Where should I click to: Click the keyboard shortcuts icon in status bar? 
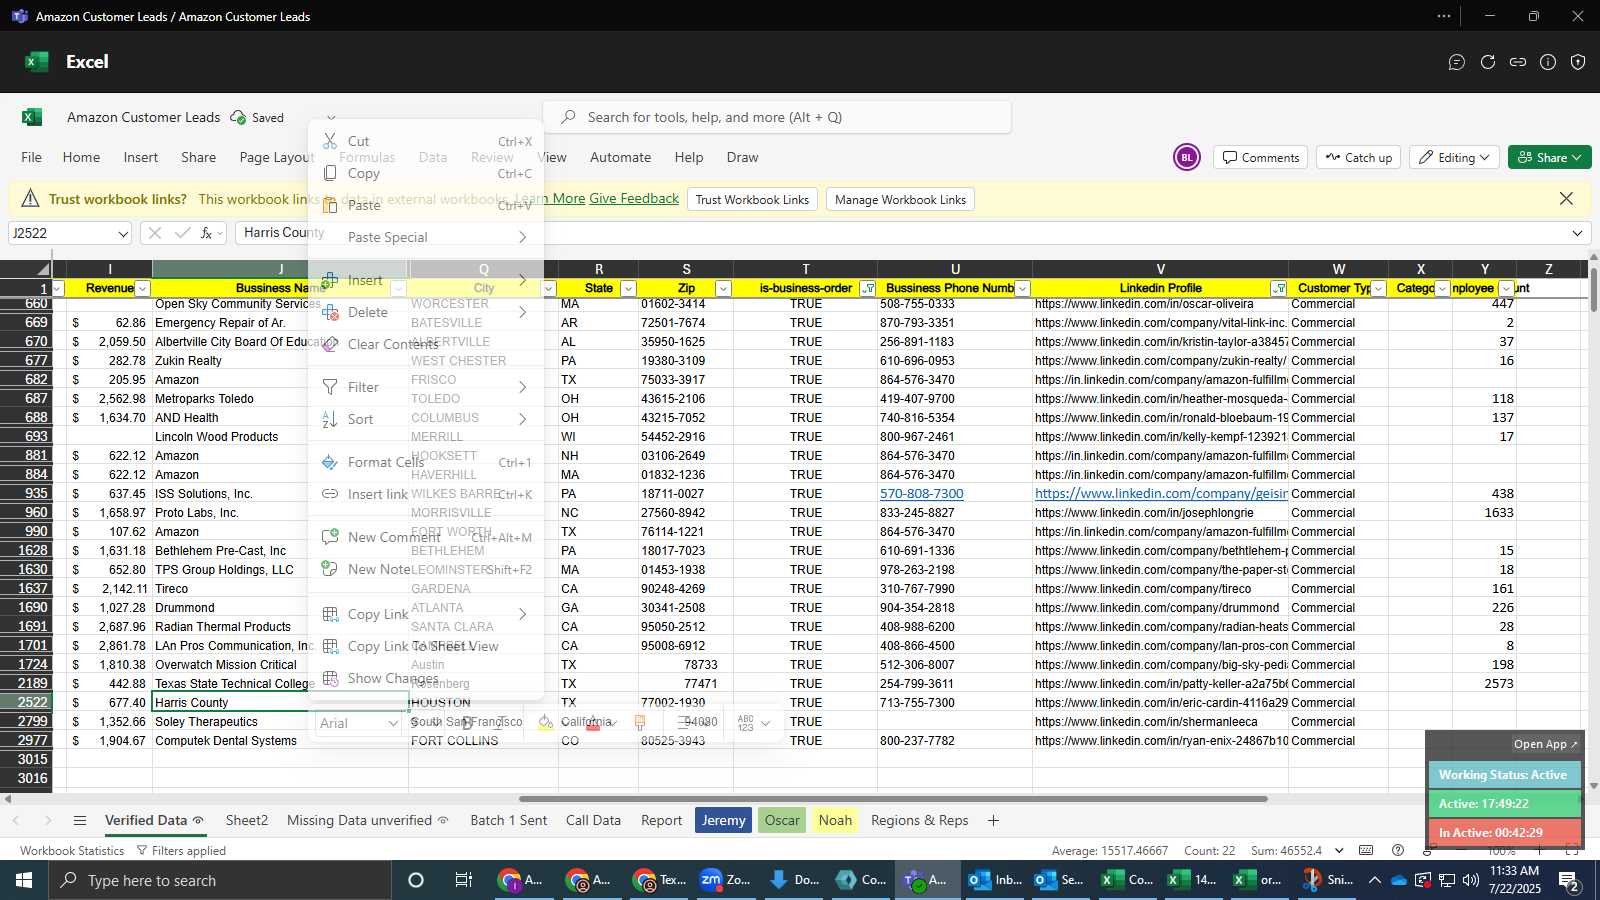coord(1366,850)
